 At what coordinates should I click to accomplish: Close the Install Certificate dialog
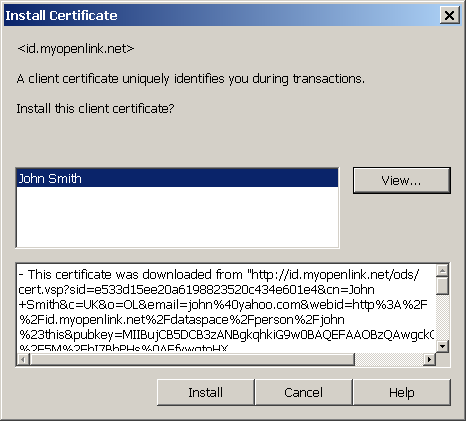click(x=449, y=15)
